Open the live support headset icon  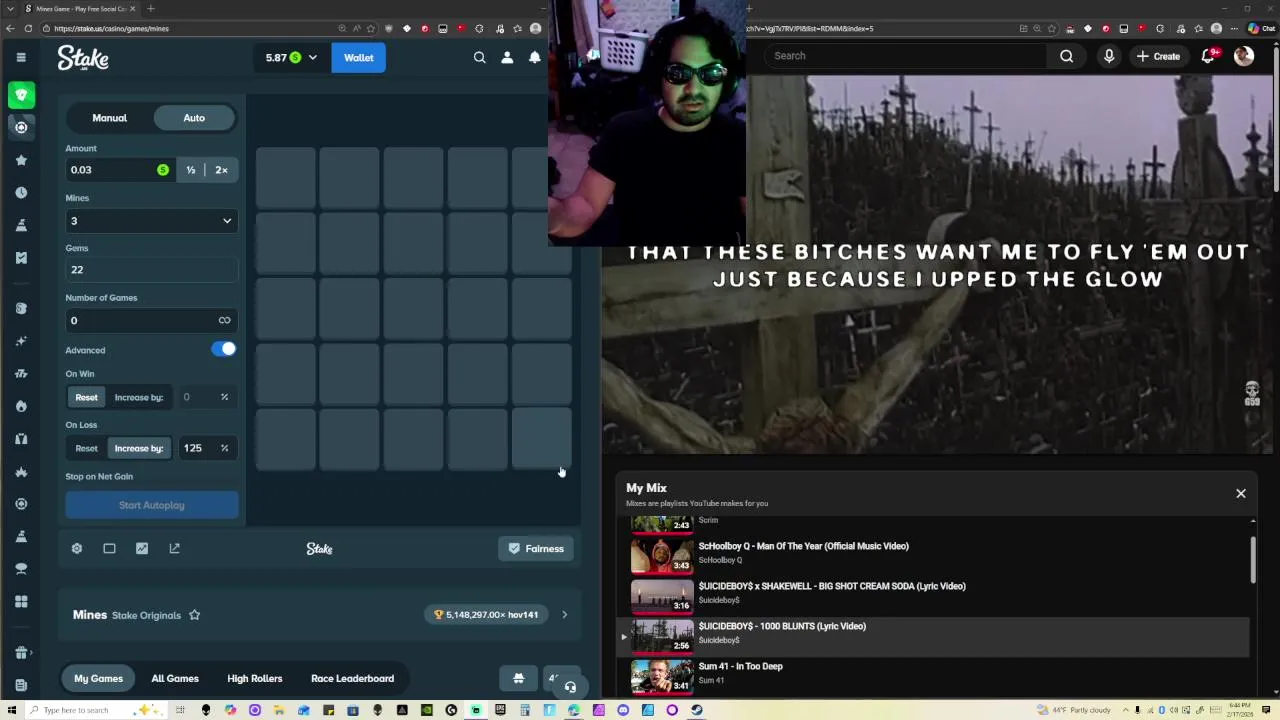coord(570,687)
